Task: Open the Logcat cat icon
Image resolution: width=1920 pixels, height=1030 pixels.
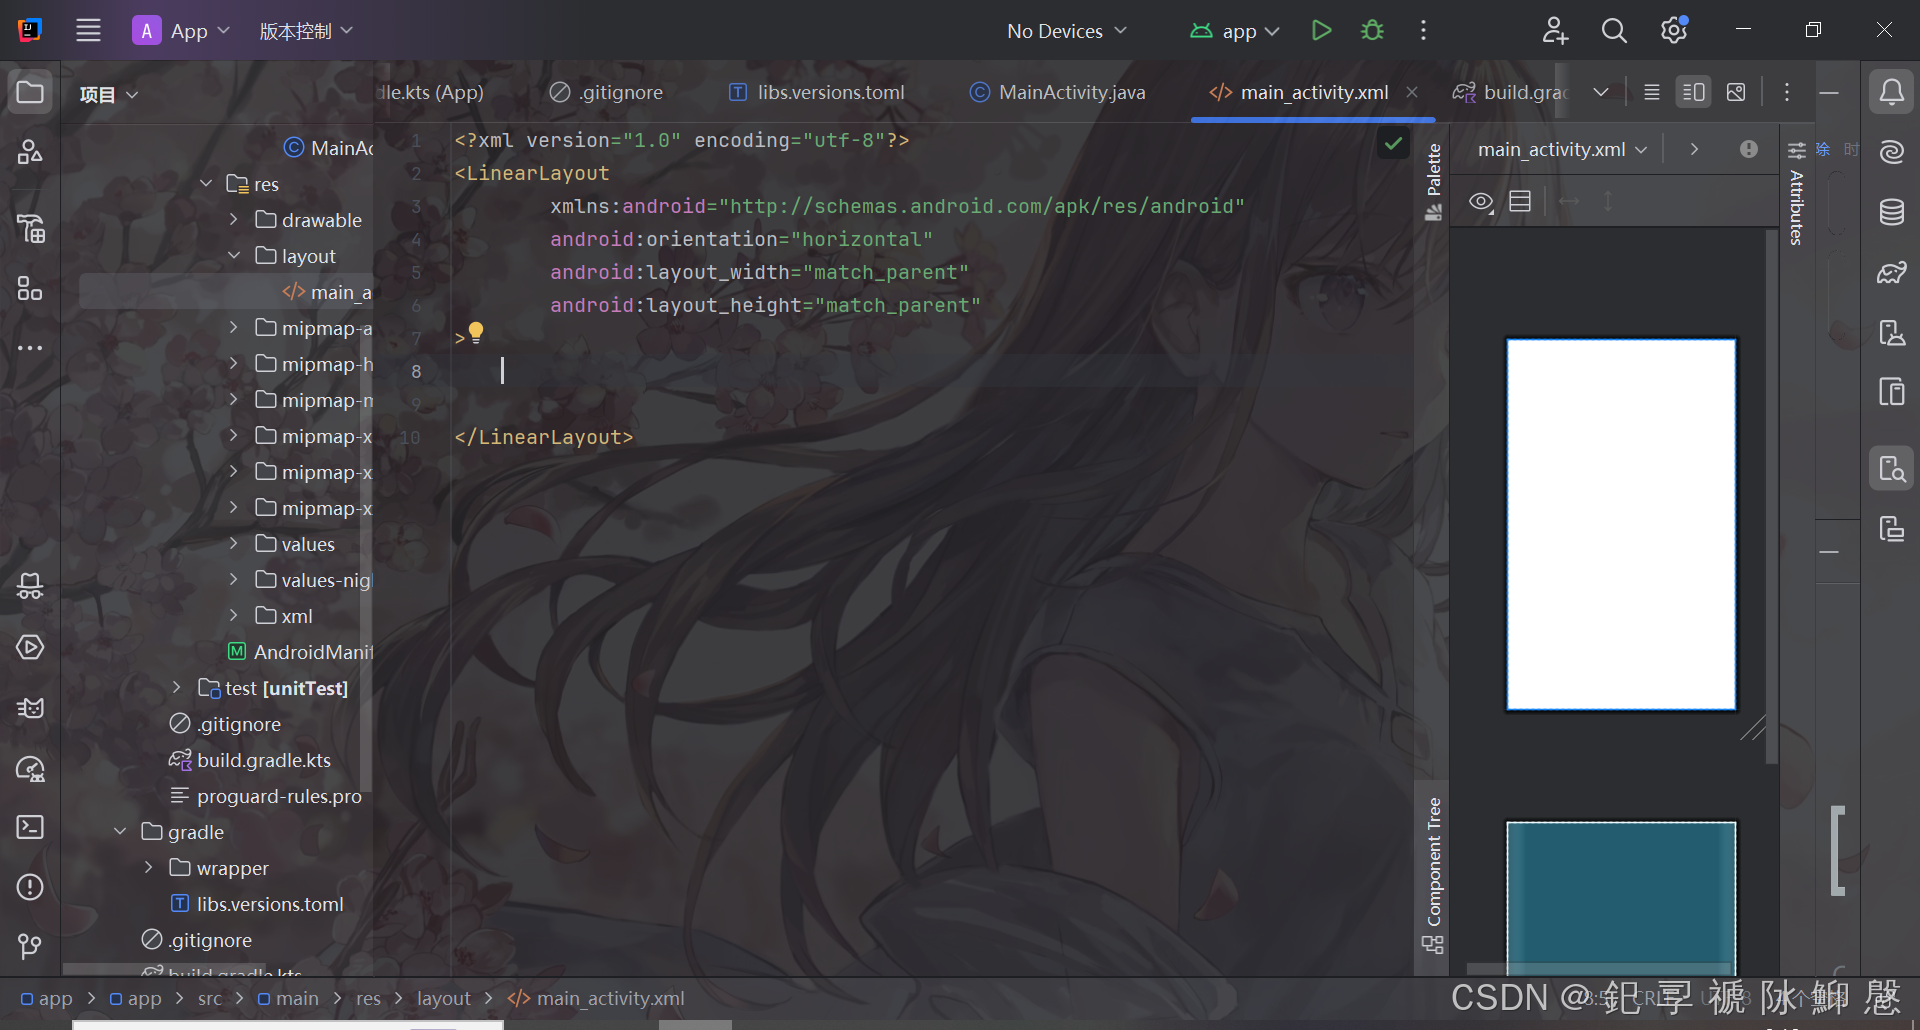Action: pyautogui.click(x=30, y=708)
